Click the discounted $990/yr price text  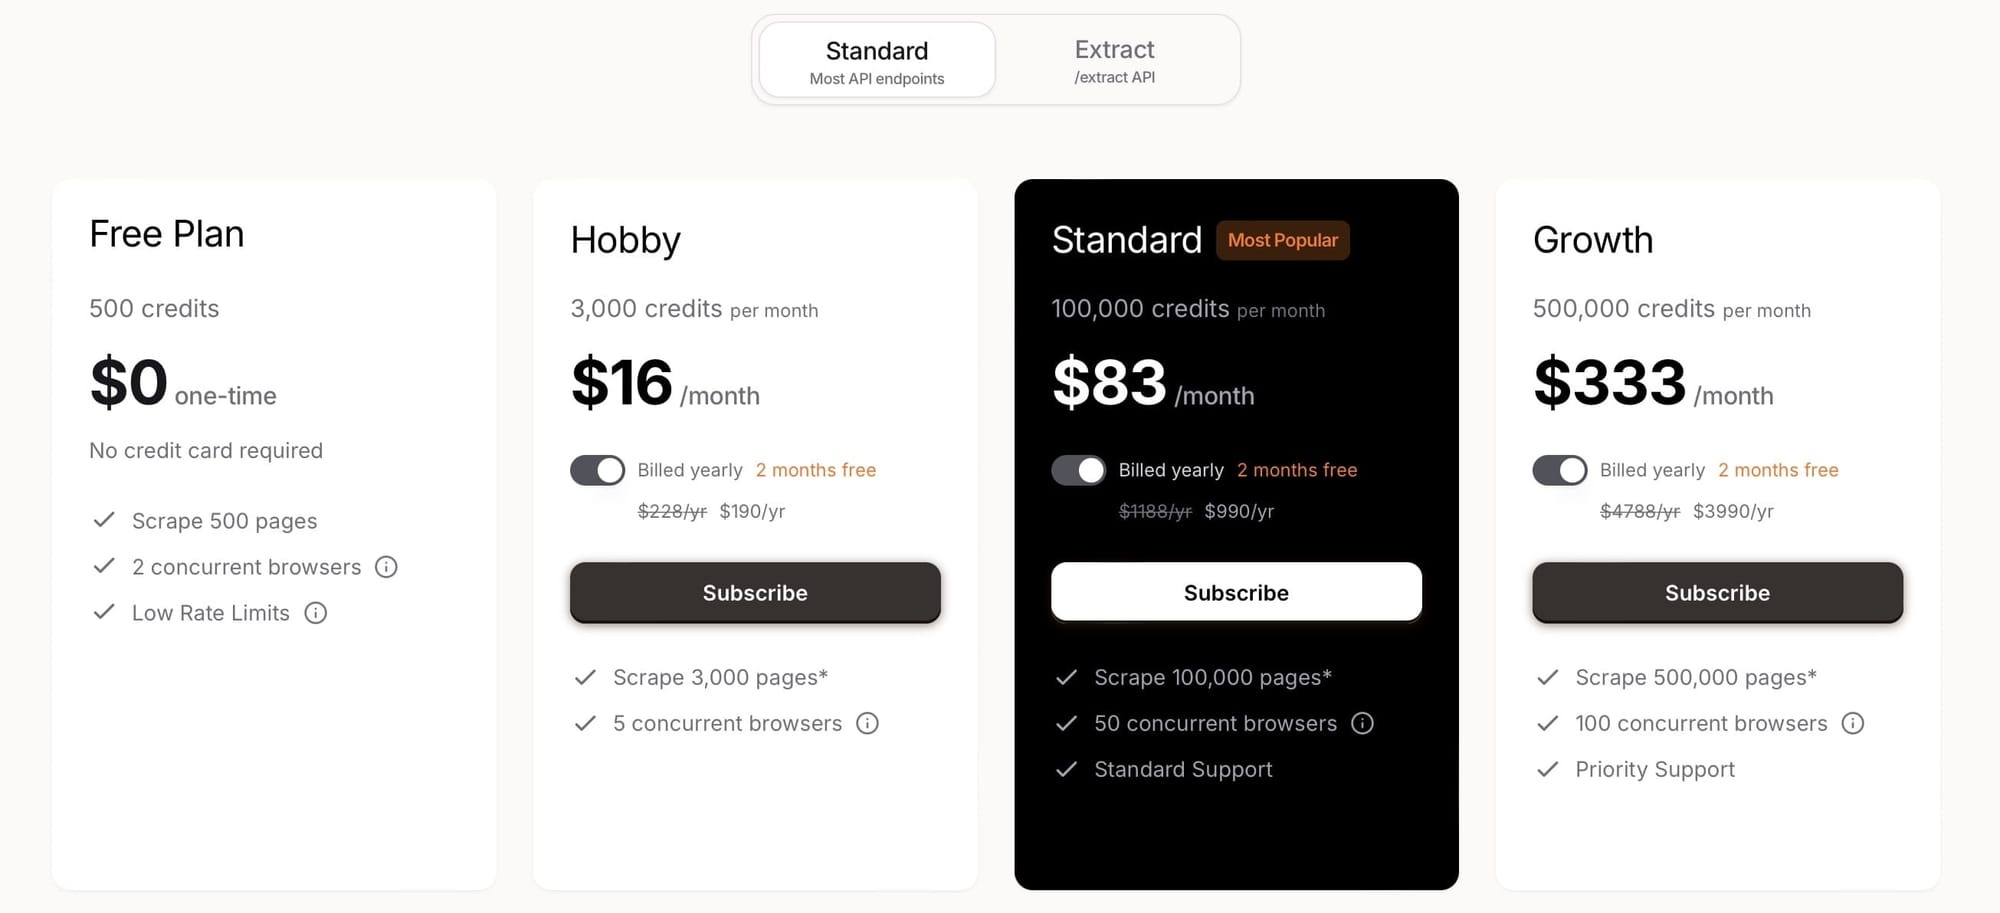[1239, 510]
